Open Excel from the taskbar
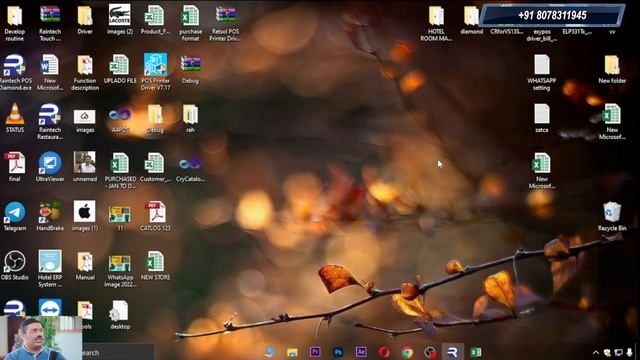This screenshot has height=360, width=640. 476,352
